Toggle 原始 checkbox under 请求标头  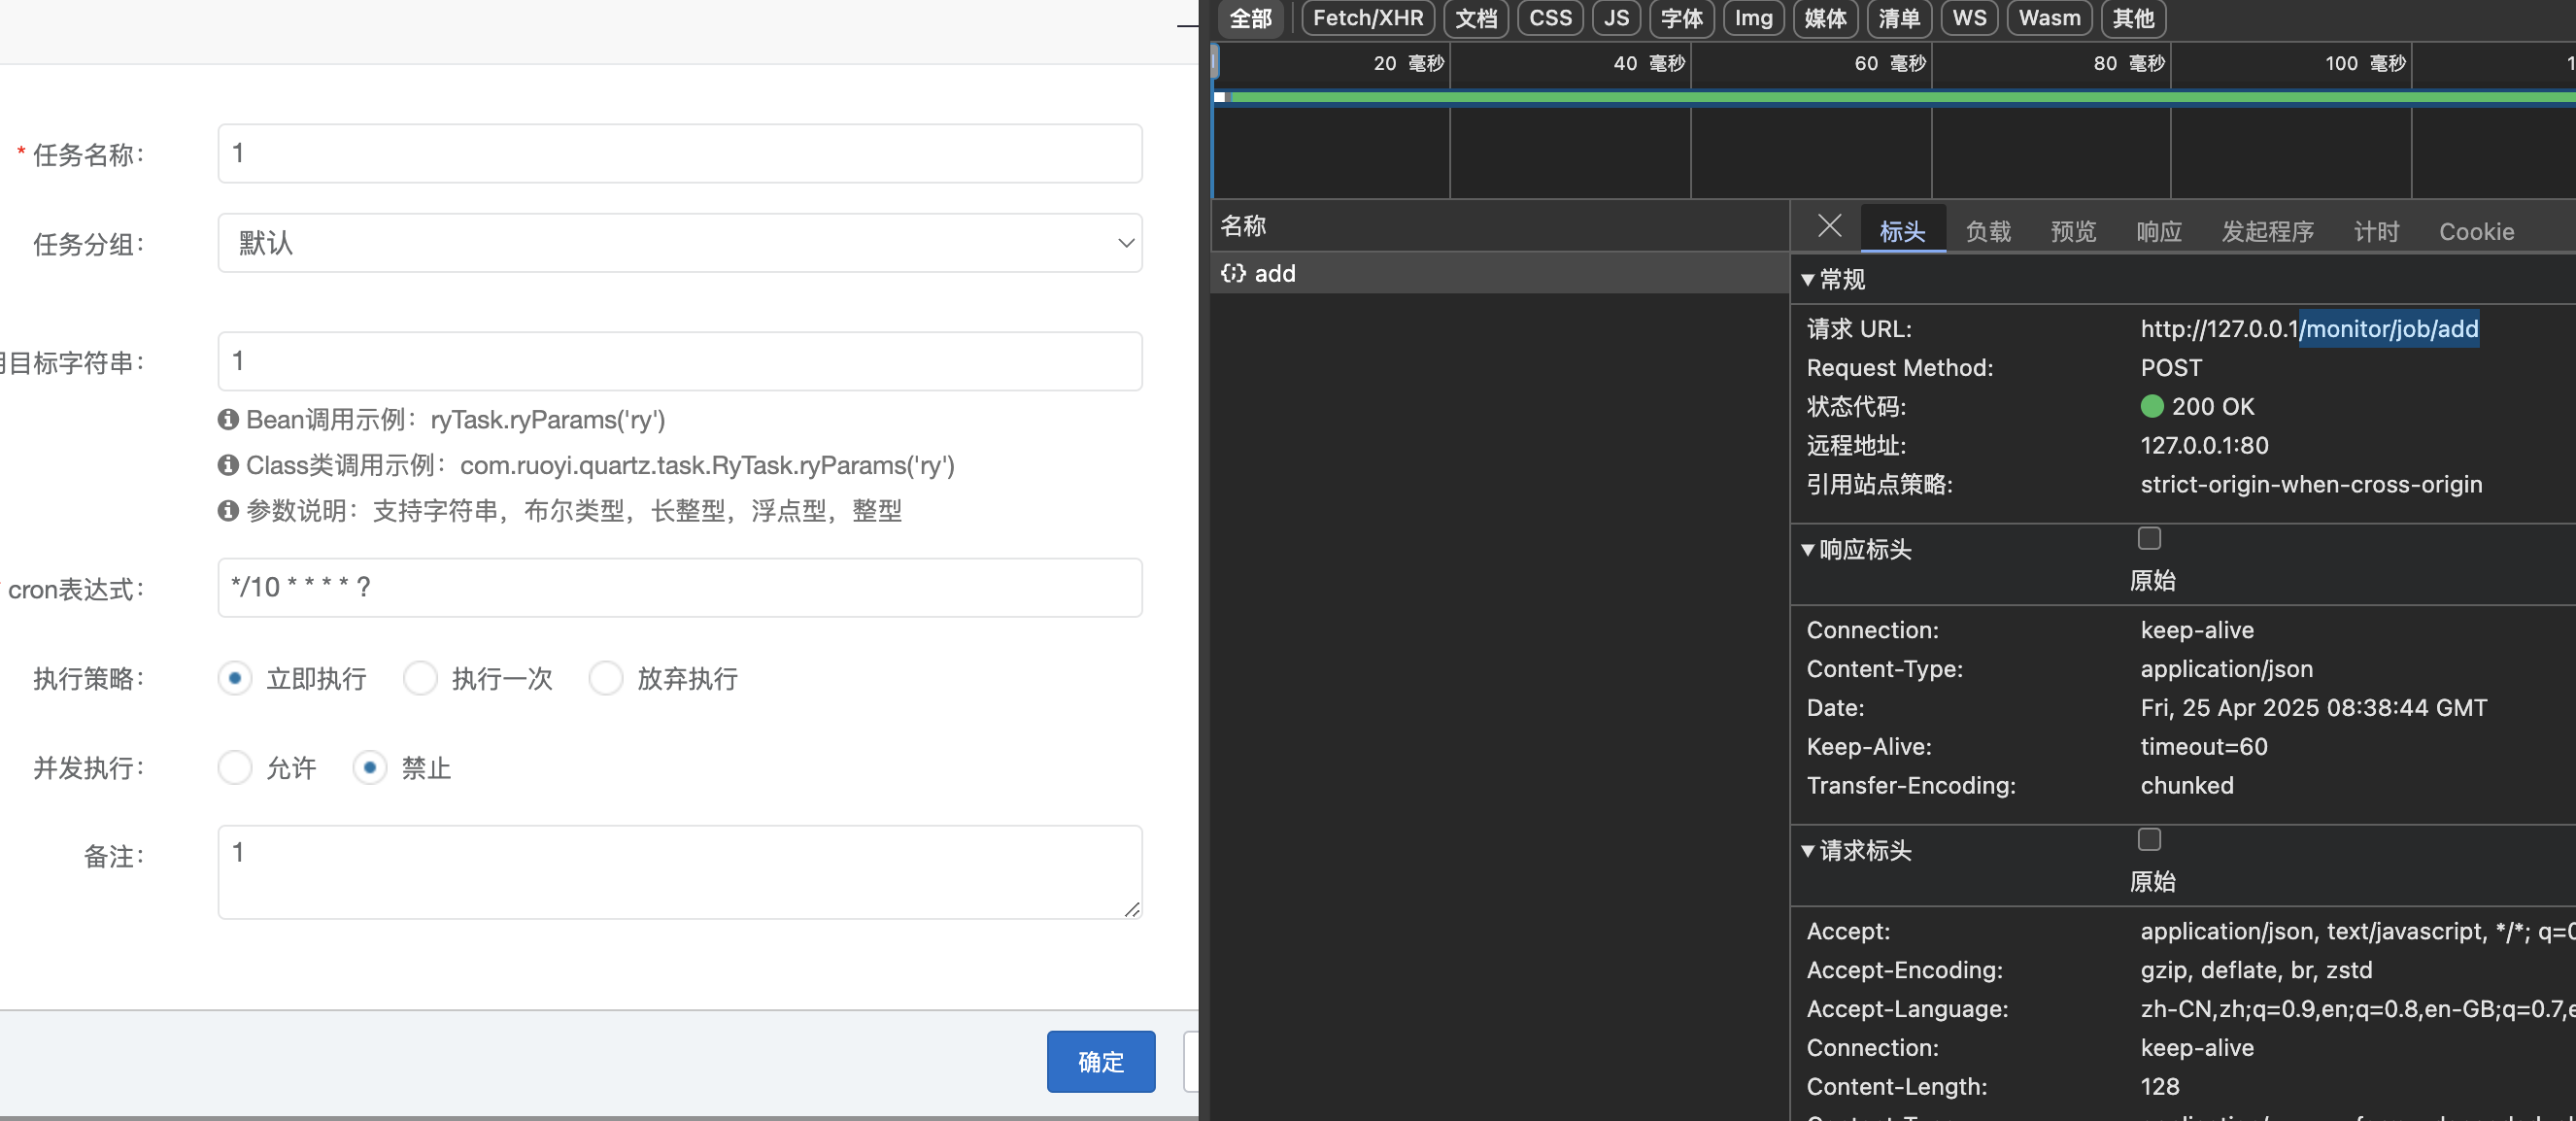(x=2149, y=839)
